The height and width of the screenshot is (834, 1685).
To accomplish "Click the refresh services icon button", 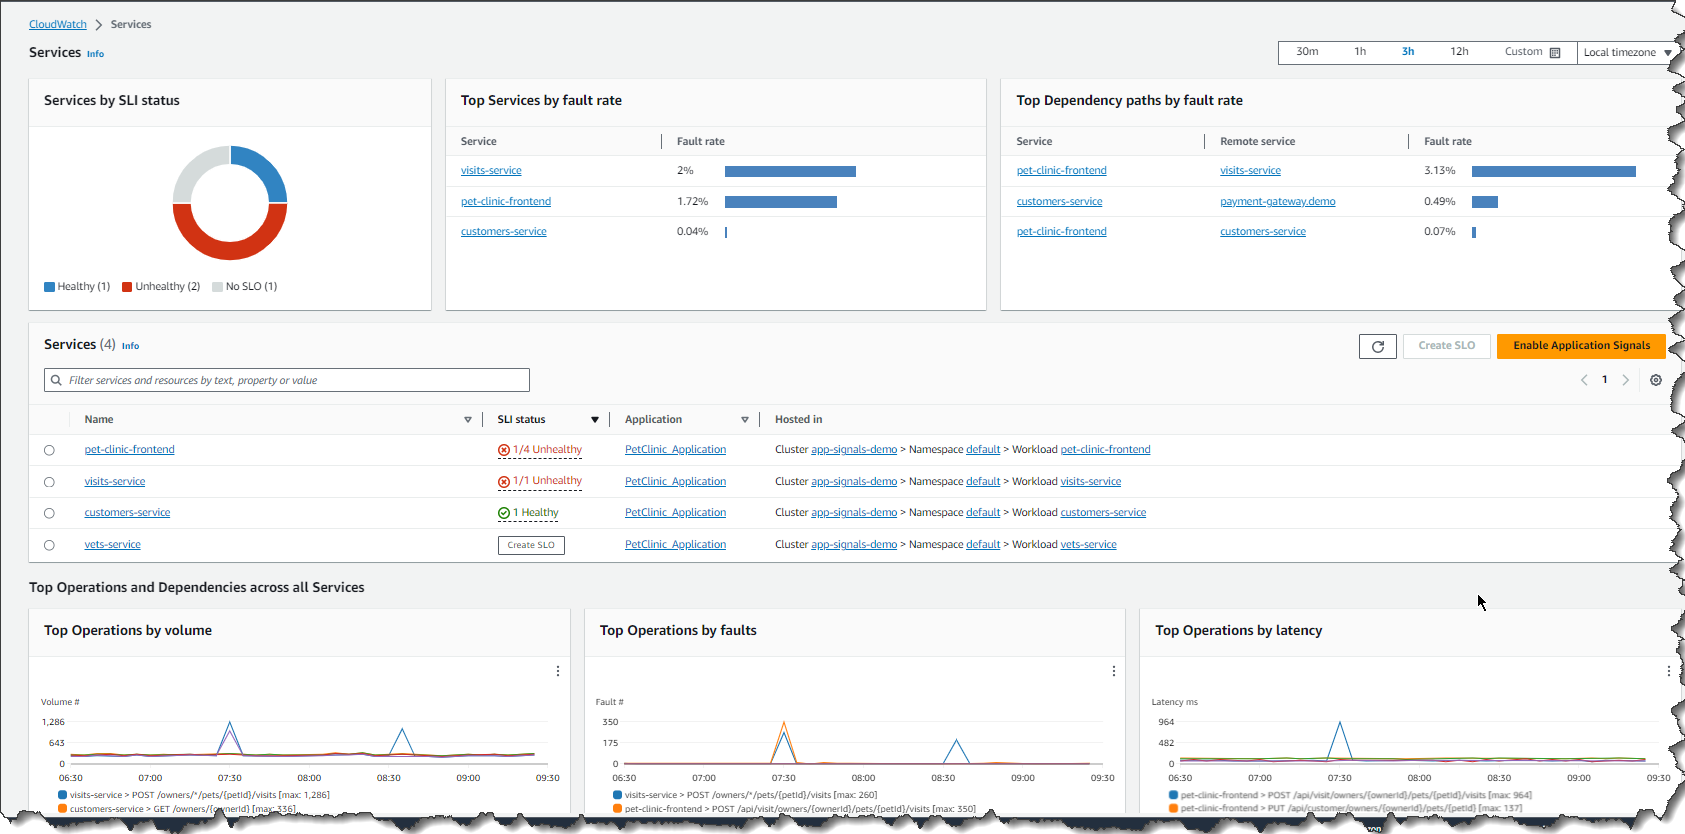I will (x=1377, y=346).
